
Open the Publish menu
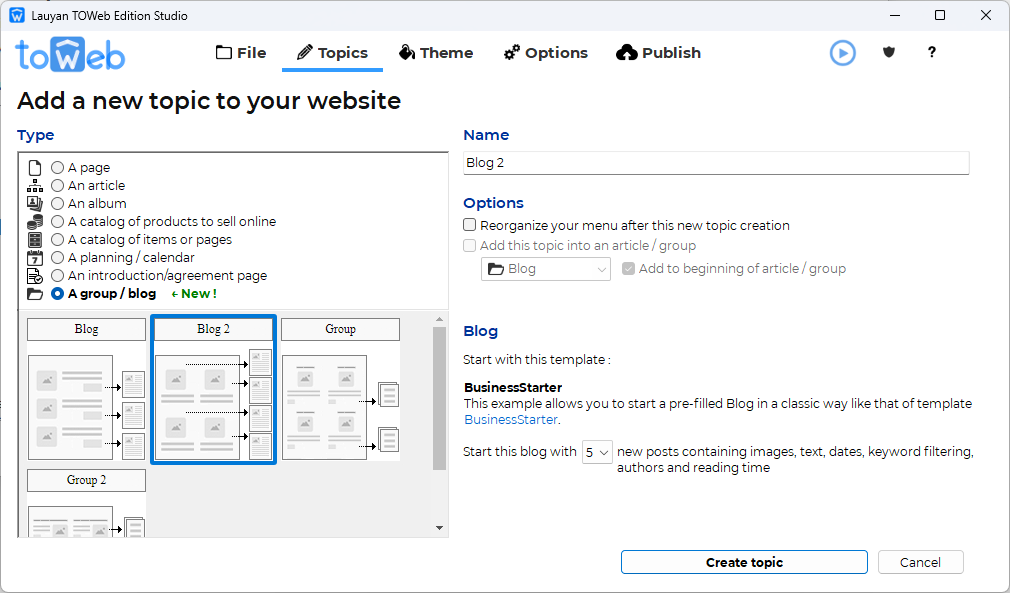(658, 53)
